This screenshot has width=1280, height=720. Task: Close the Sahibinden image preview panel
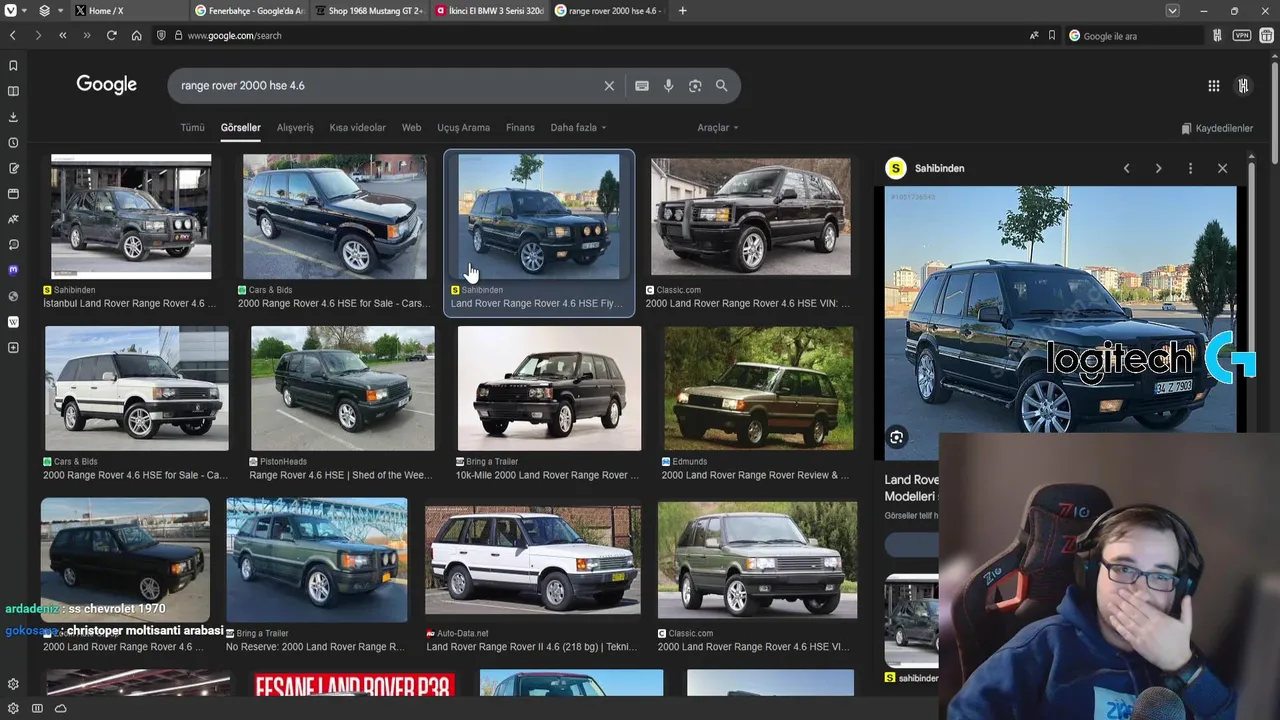(x=1222, y=168)
